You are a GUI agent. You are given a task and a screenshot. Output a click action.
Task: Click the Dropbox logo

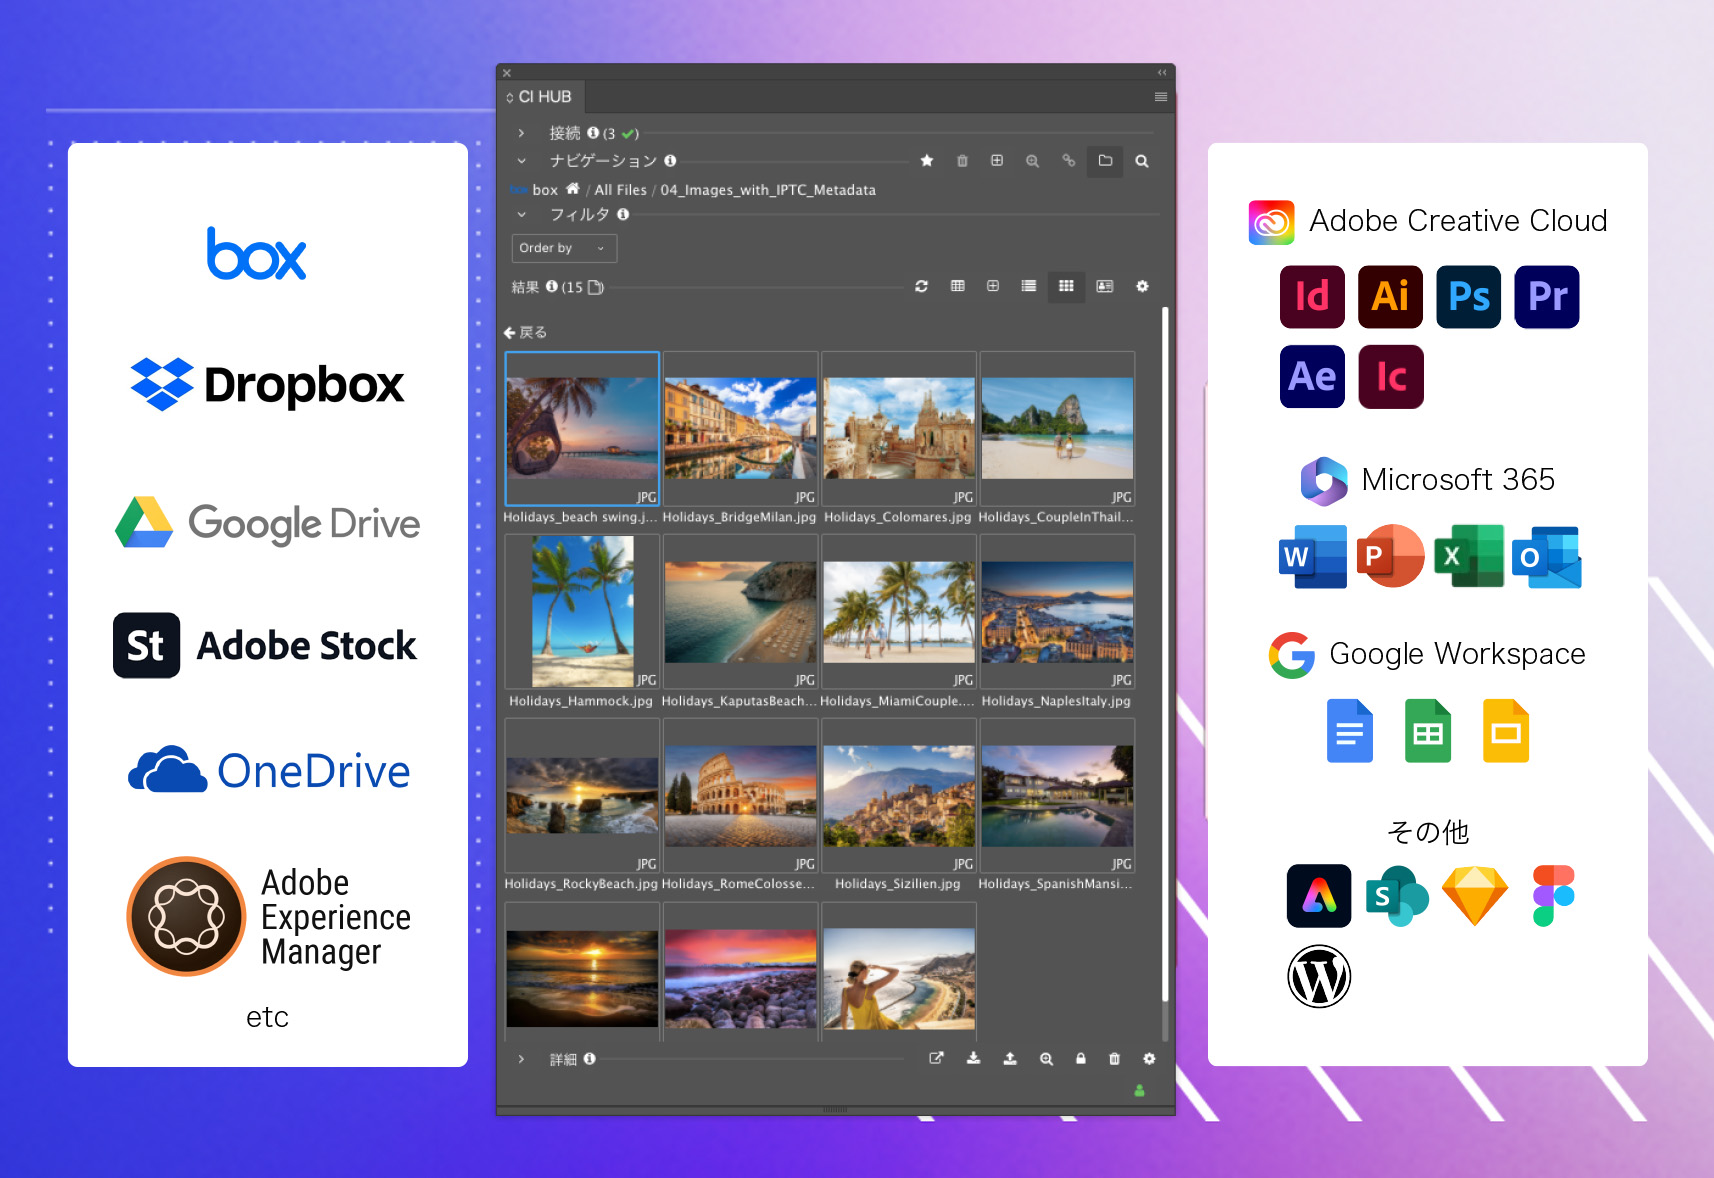click(267, 385)
